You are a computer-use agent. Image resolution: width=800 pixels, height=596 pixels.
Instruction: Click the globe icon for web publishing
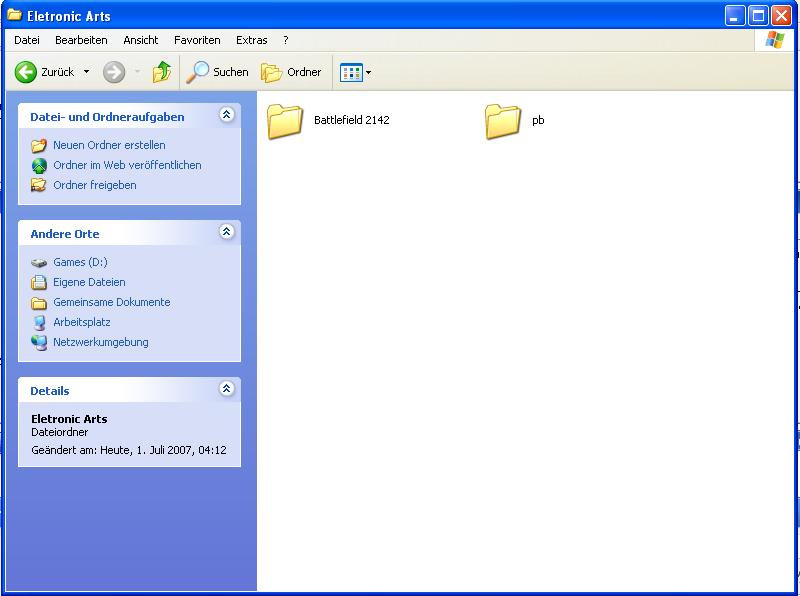(39, 165)
